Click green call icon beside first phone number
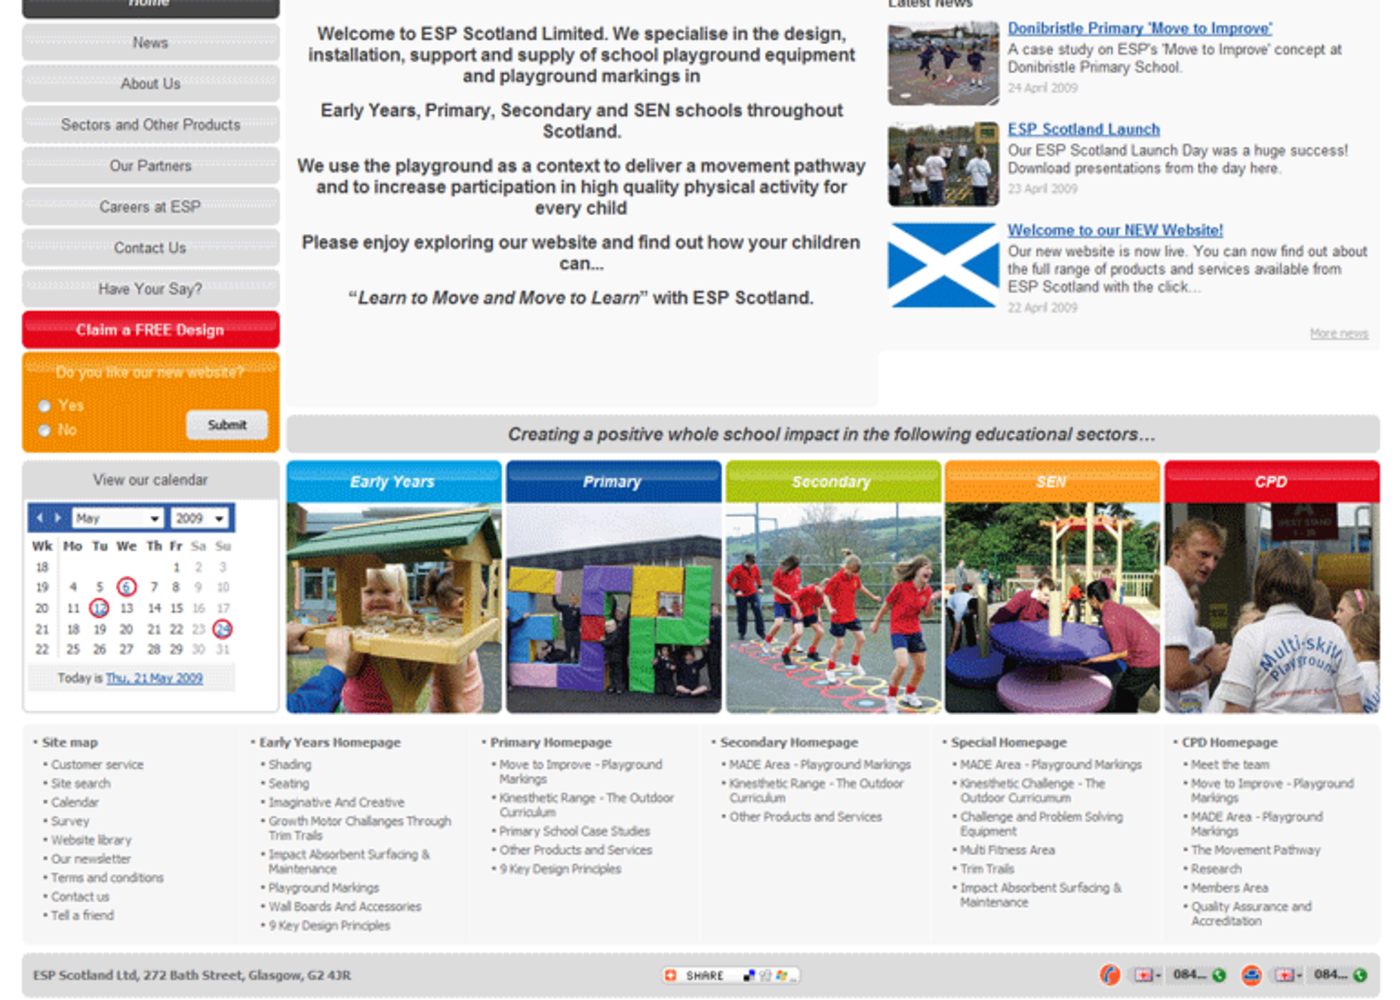Image resolution: width=1400 pixels, height=1000 pixels. click(1219, 975)
